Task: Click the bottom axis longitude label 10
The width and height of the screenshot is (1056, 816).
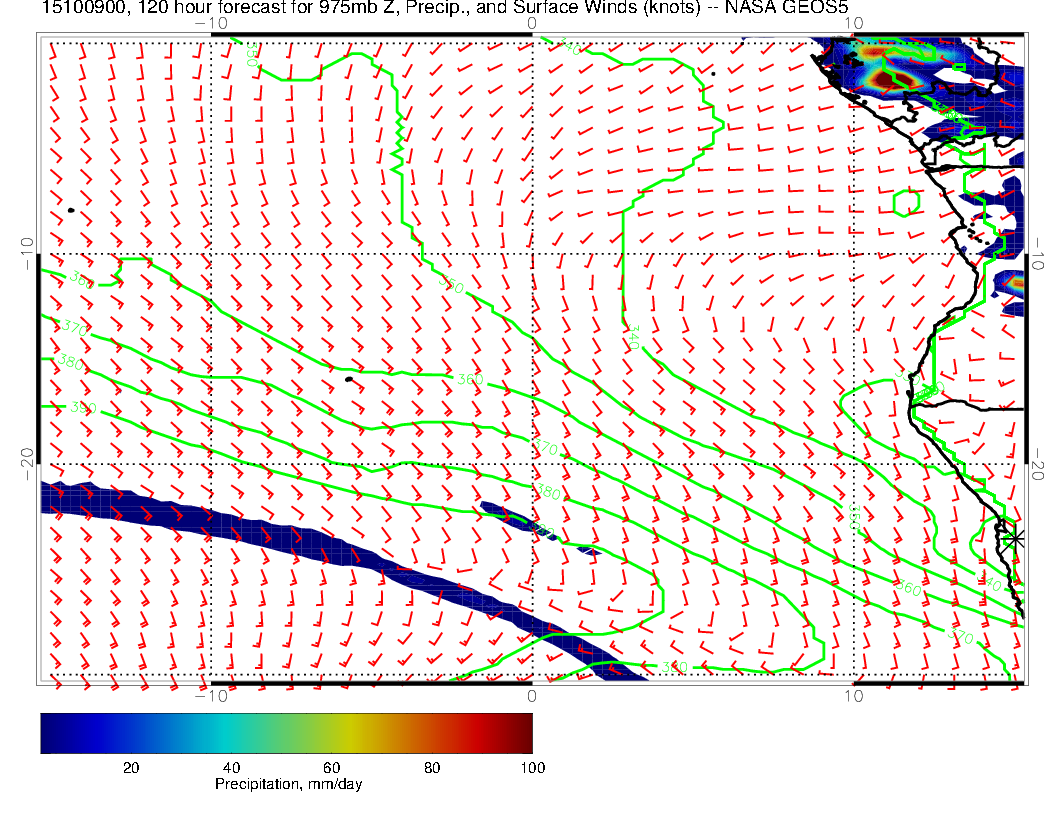Action: [853, 696]
